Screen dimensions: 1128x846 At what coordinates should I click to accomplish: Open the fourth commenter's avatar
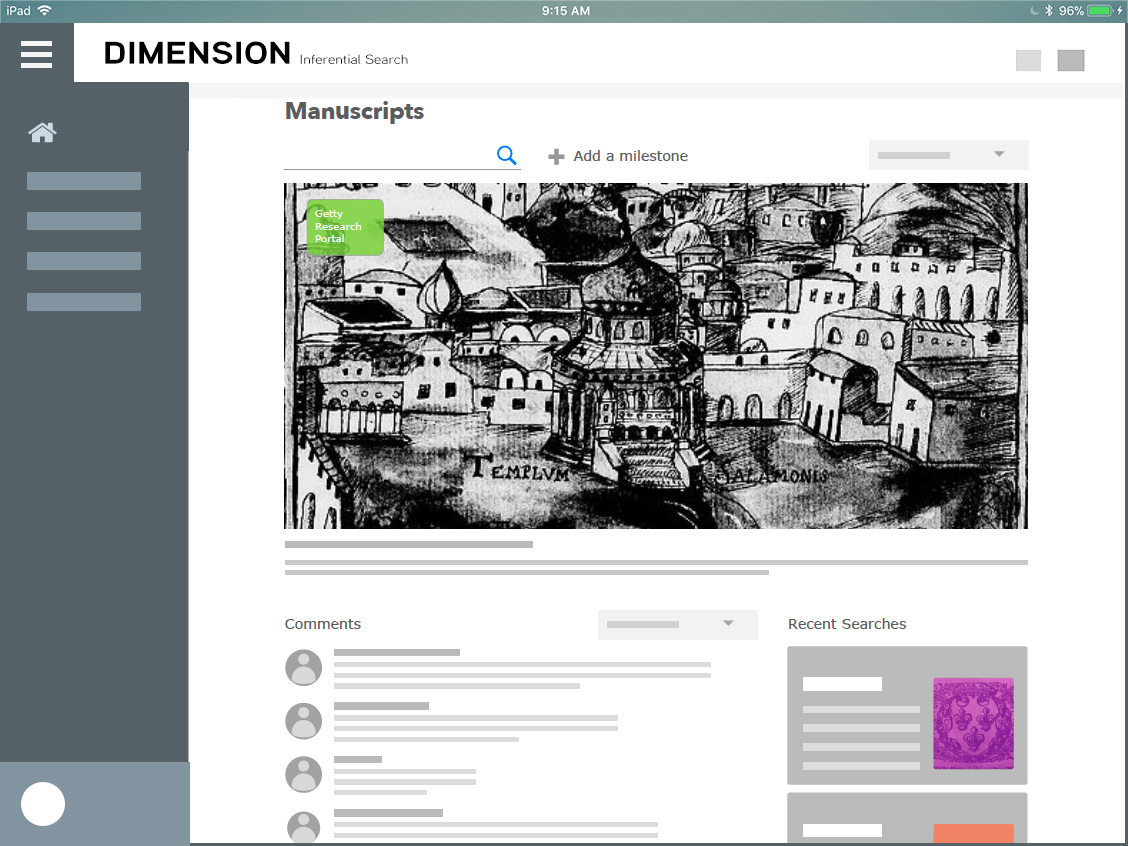pyautogui.click(x=304, y=827)
